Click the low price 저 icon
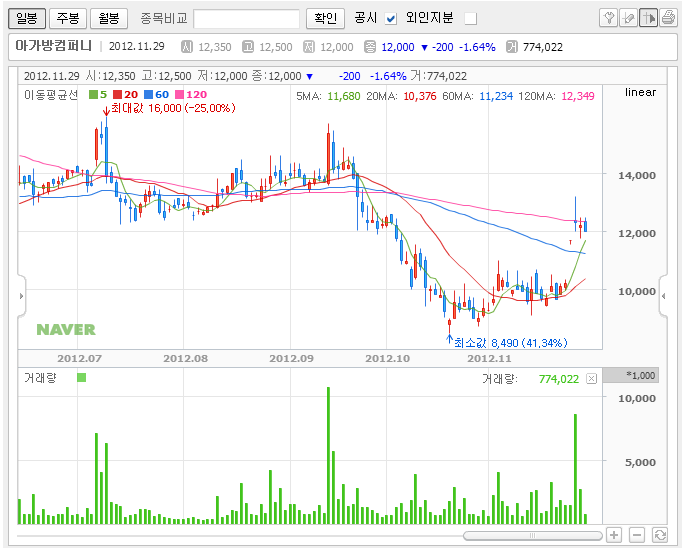The height and width of the screenshot is (548, 682). [x=309, y=47]
